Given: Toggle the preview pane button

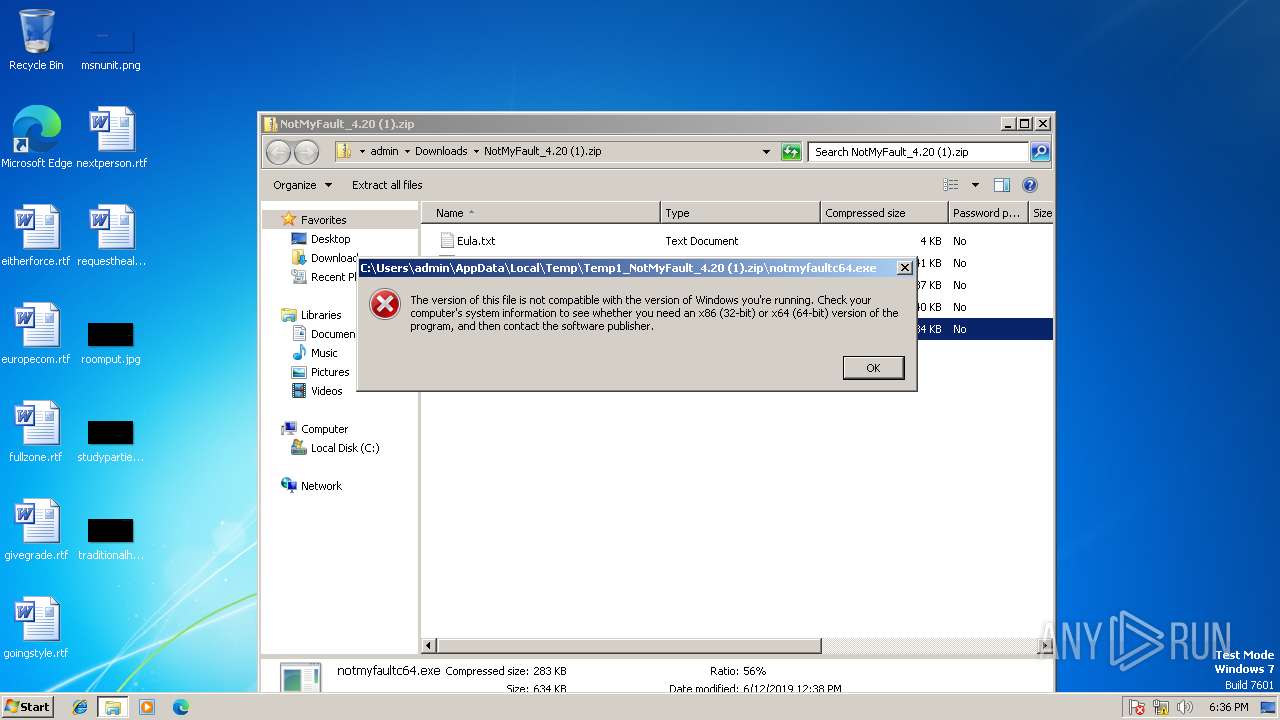Looking at the screenshot, I should pyautogui.click(x=1002, y=185).
